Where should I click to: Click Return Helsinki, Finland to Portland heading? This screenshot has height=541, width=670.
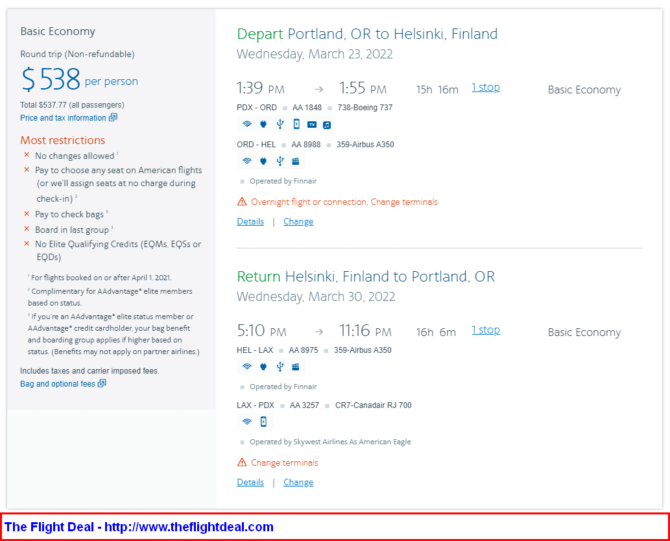pos(366,276)
